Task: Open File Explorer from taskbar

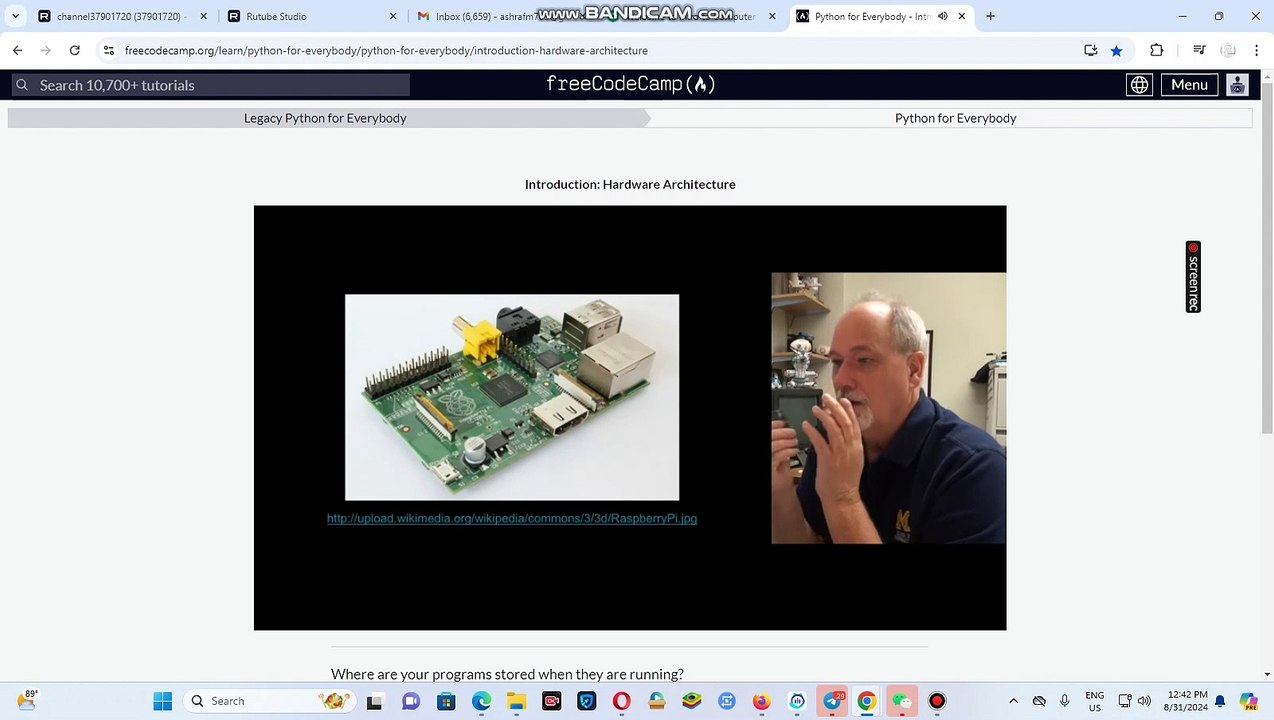Action: [x=516, y=701]
